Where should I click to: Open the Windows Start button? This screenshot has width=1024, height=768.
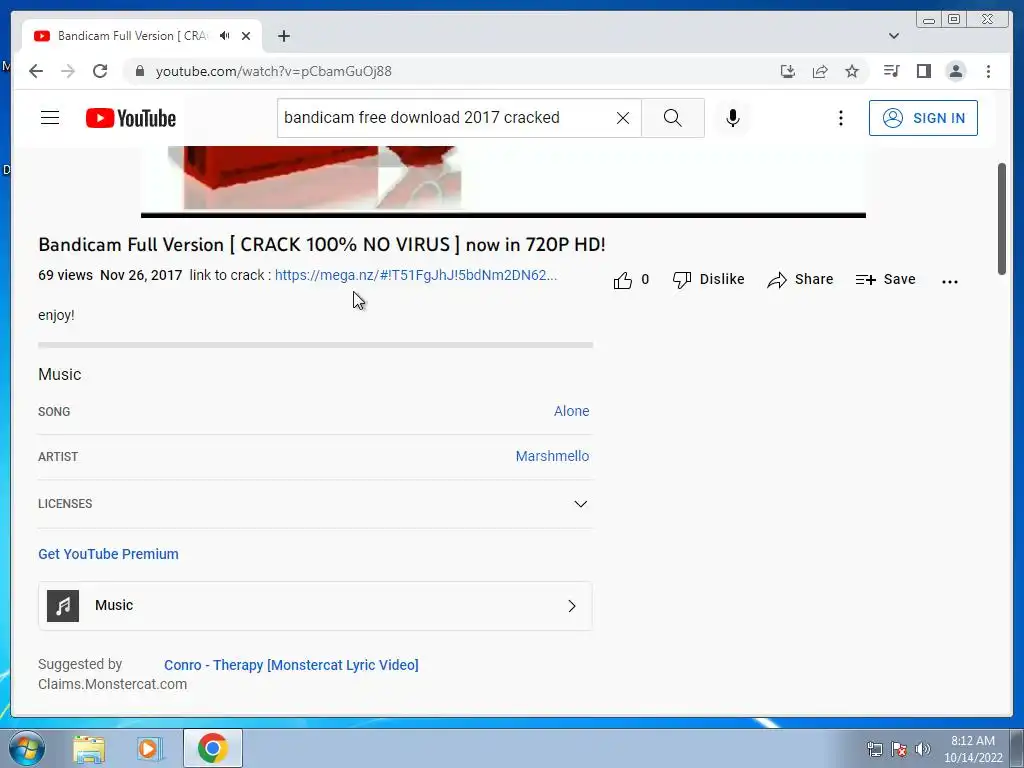(27, 748)
